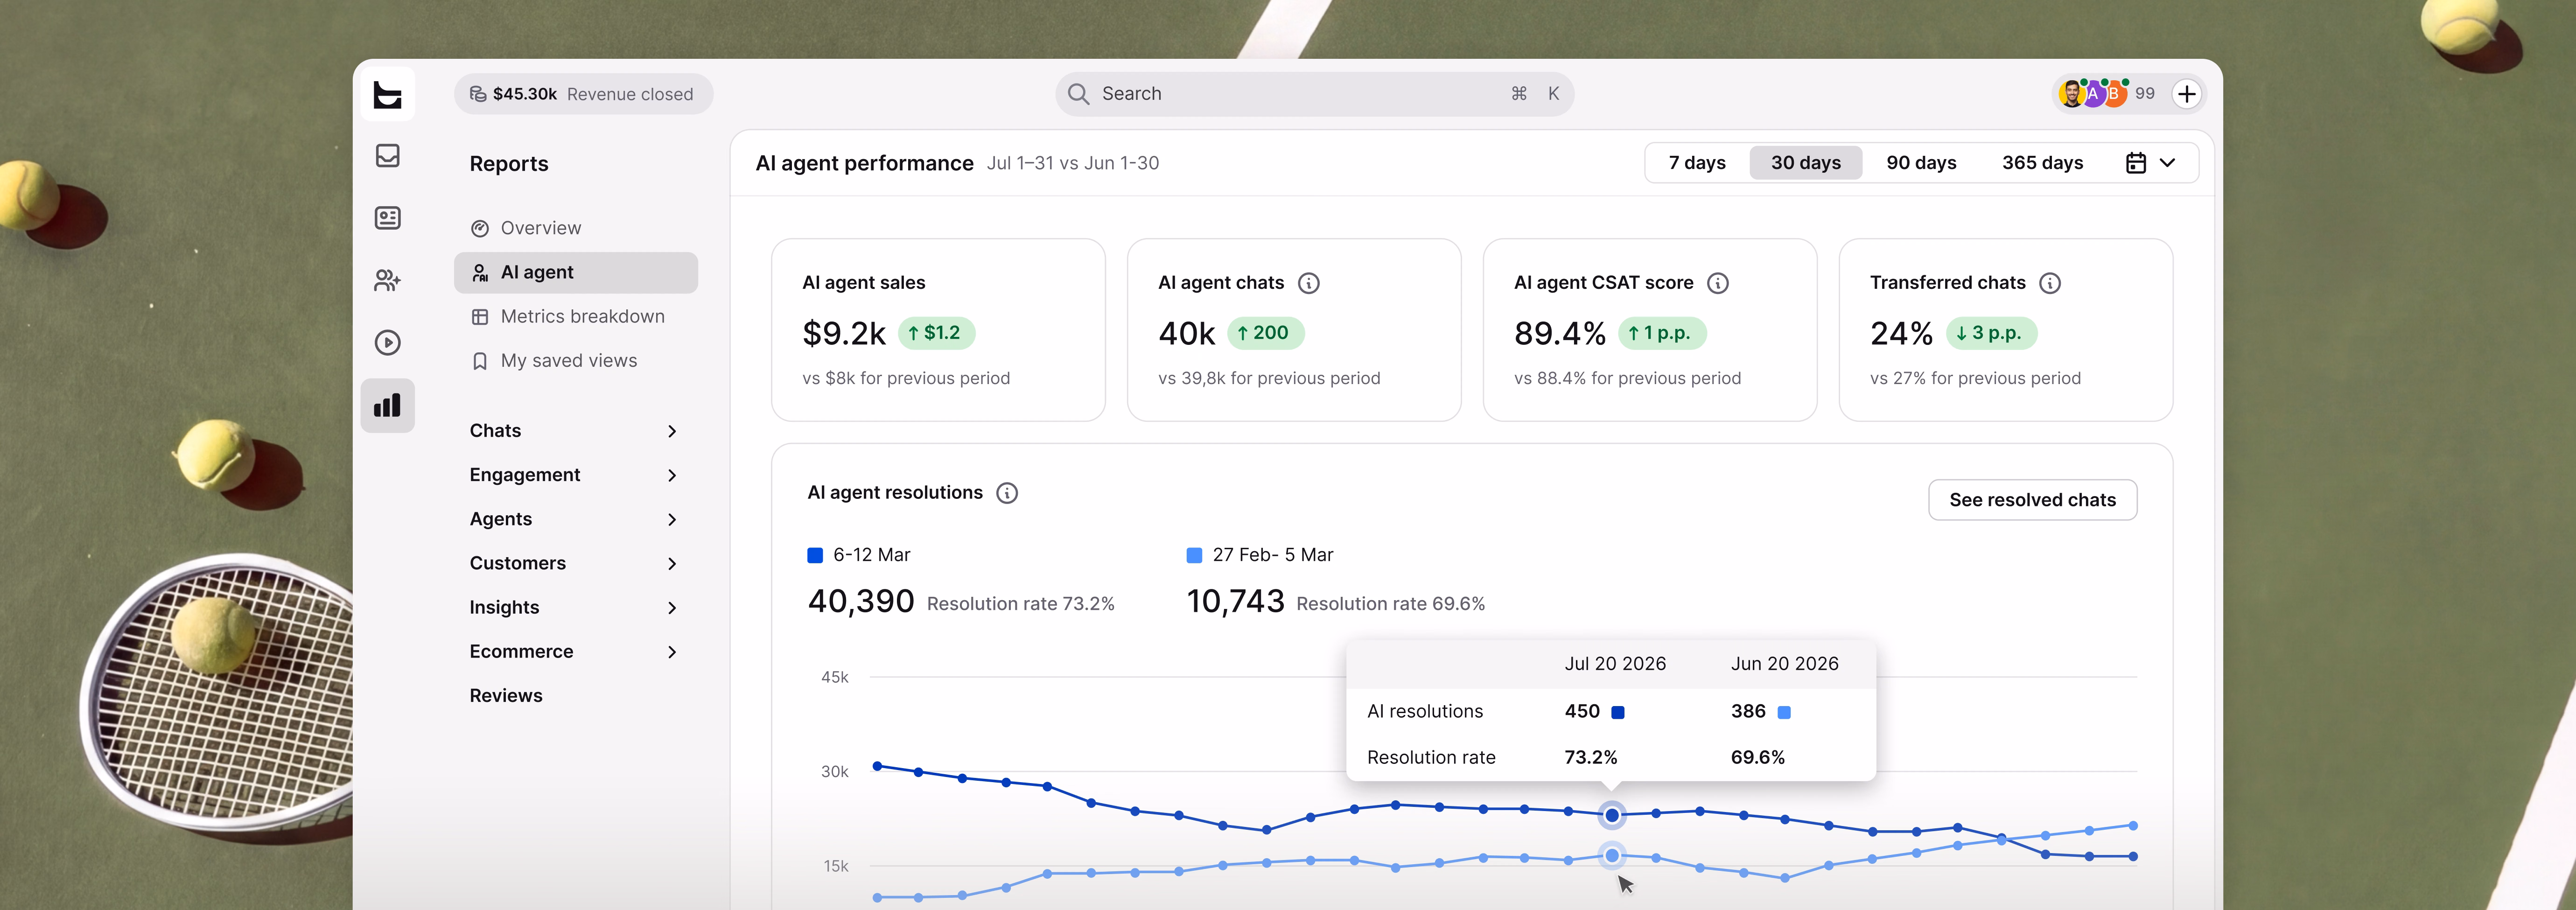Expand the Engagement section chevron
2576x910 pixels.
click(672, 475)
